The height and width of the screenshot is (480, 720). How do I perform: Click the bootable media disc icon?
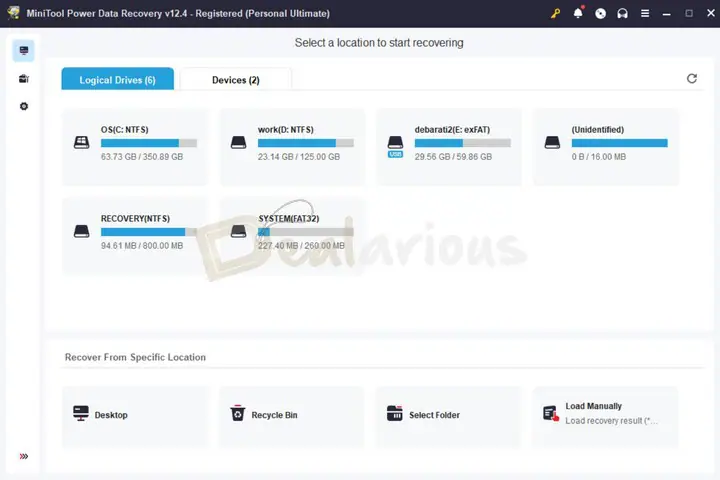tap(600, 14)
